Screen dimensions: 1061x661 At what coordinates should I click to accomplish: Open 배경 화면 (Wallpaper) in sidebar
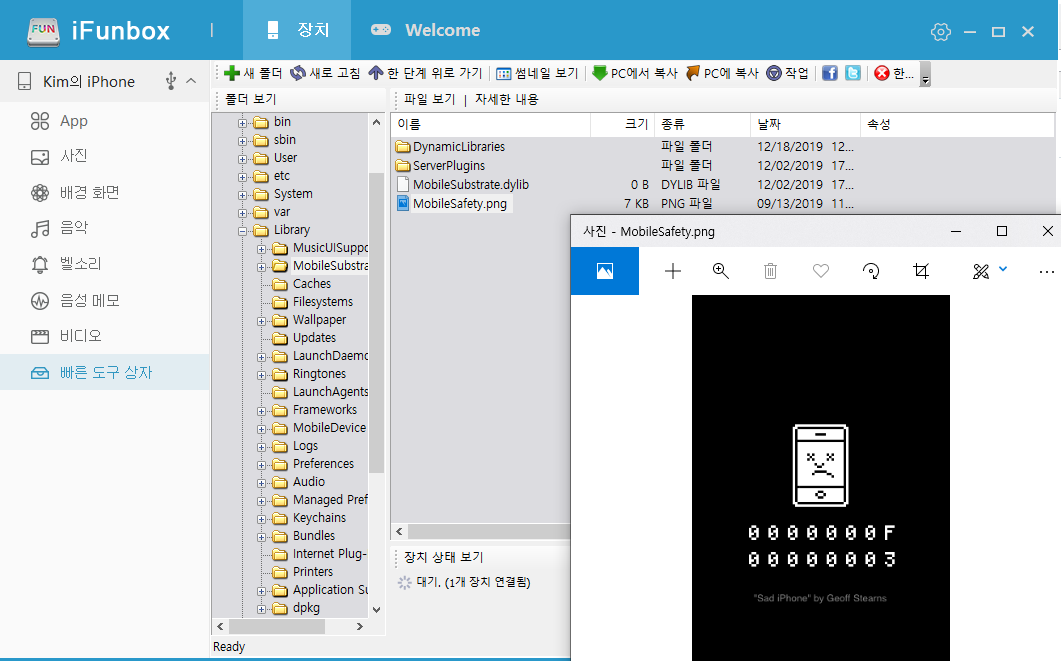75,193
